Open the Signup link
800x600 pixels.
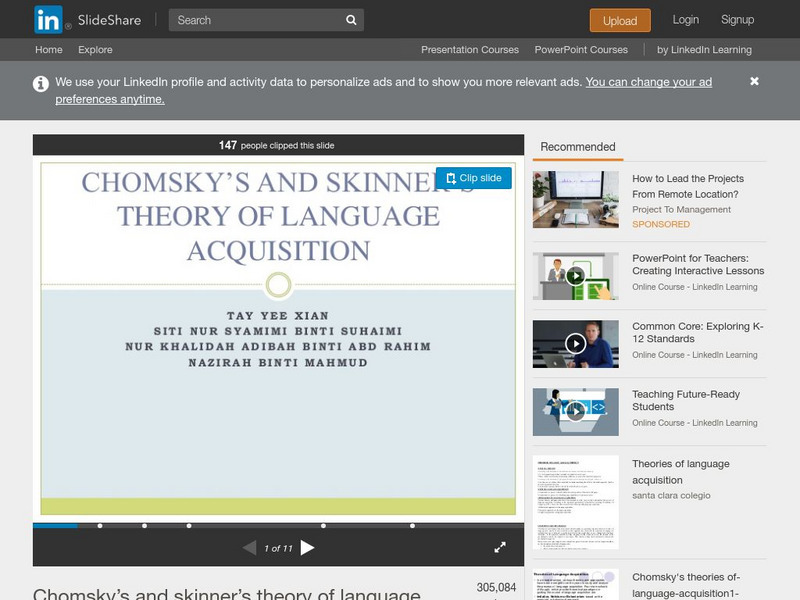(738, 20)
